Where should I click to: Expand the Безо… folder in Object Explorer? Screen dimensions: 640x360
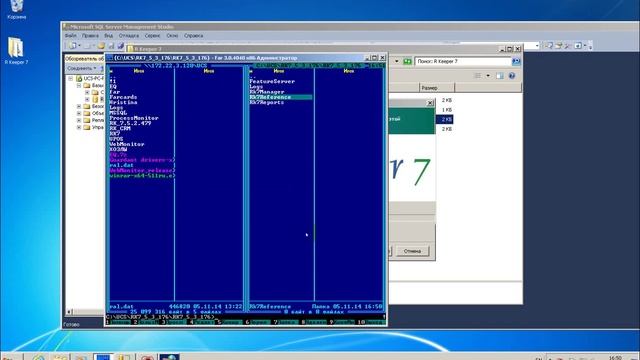pos(79,107)
